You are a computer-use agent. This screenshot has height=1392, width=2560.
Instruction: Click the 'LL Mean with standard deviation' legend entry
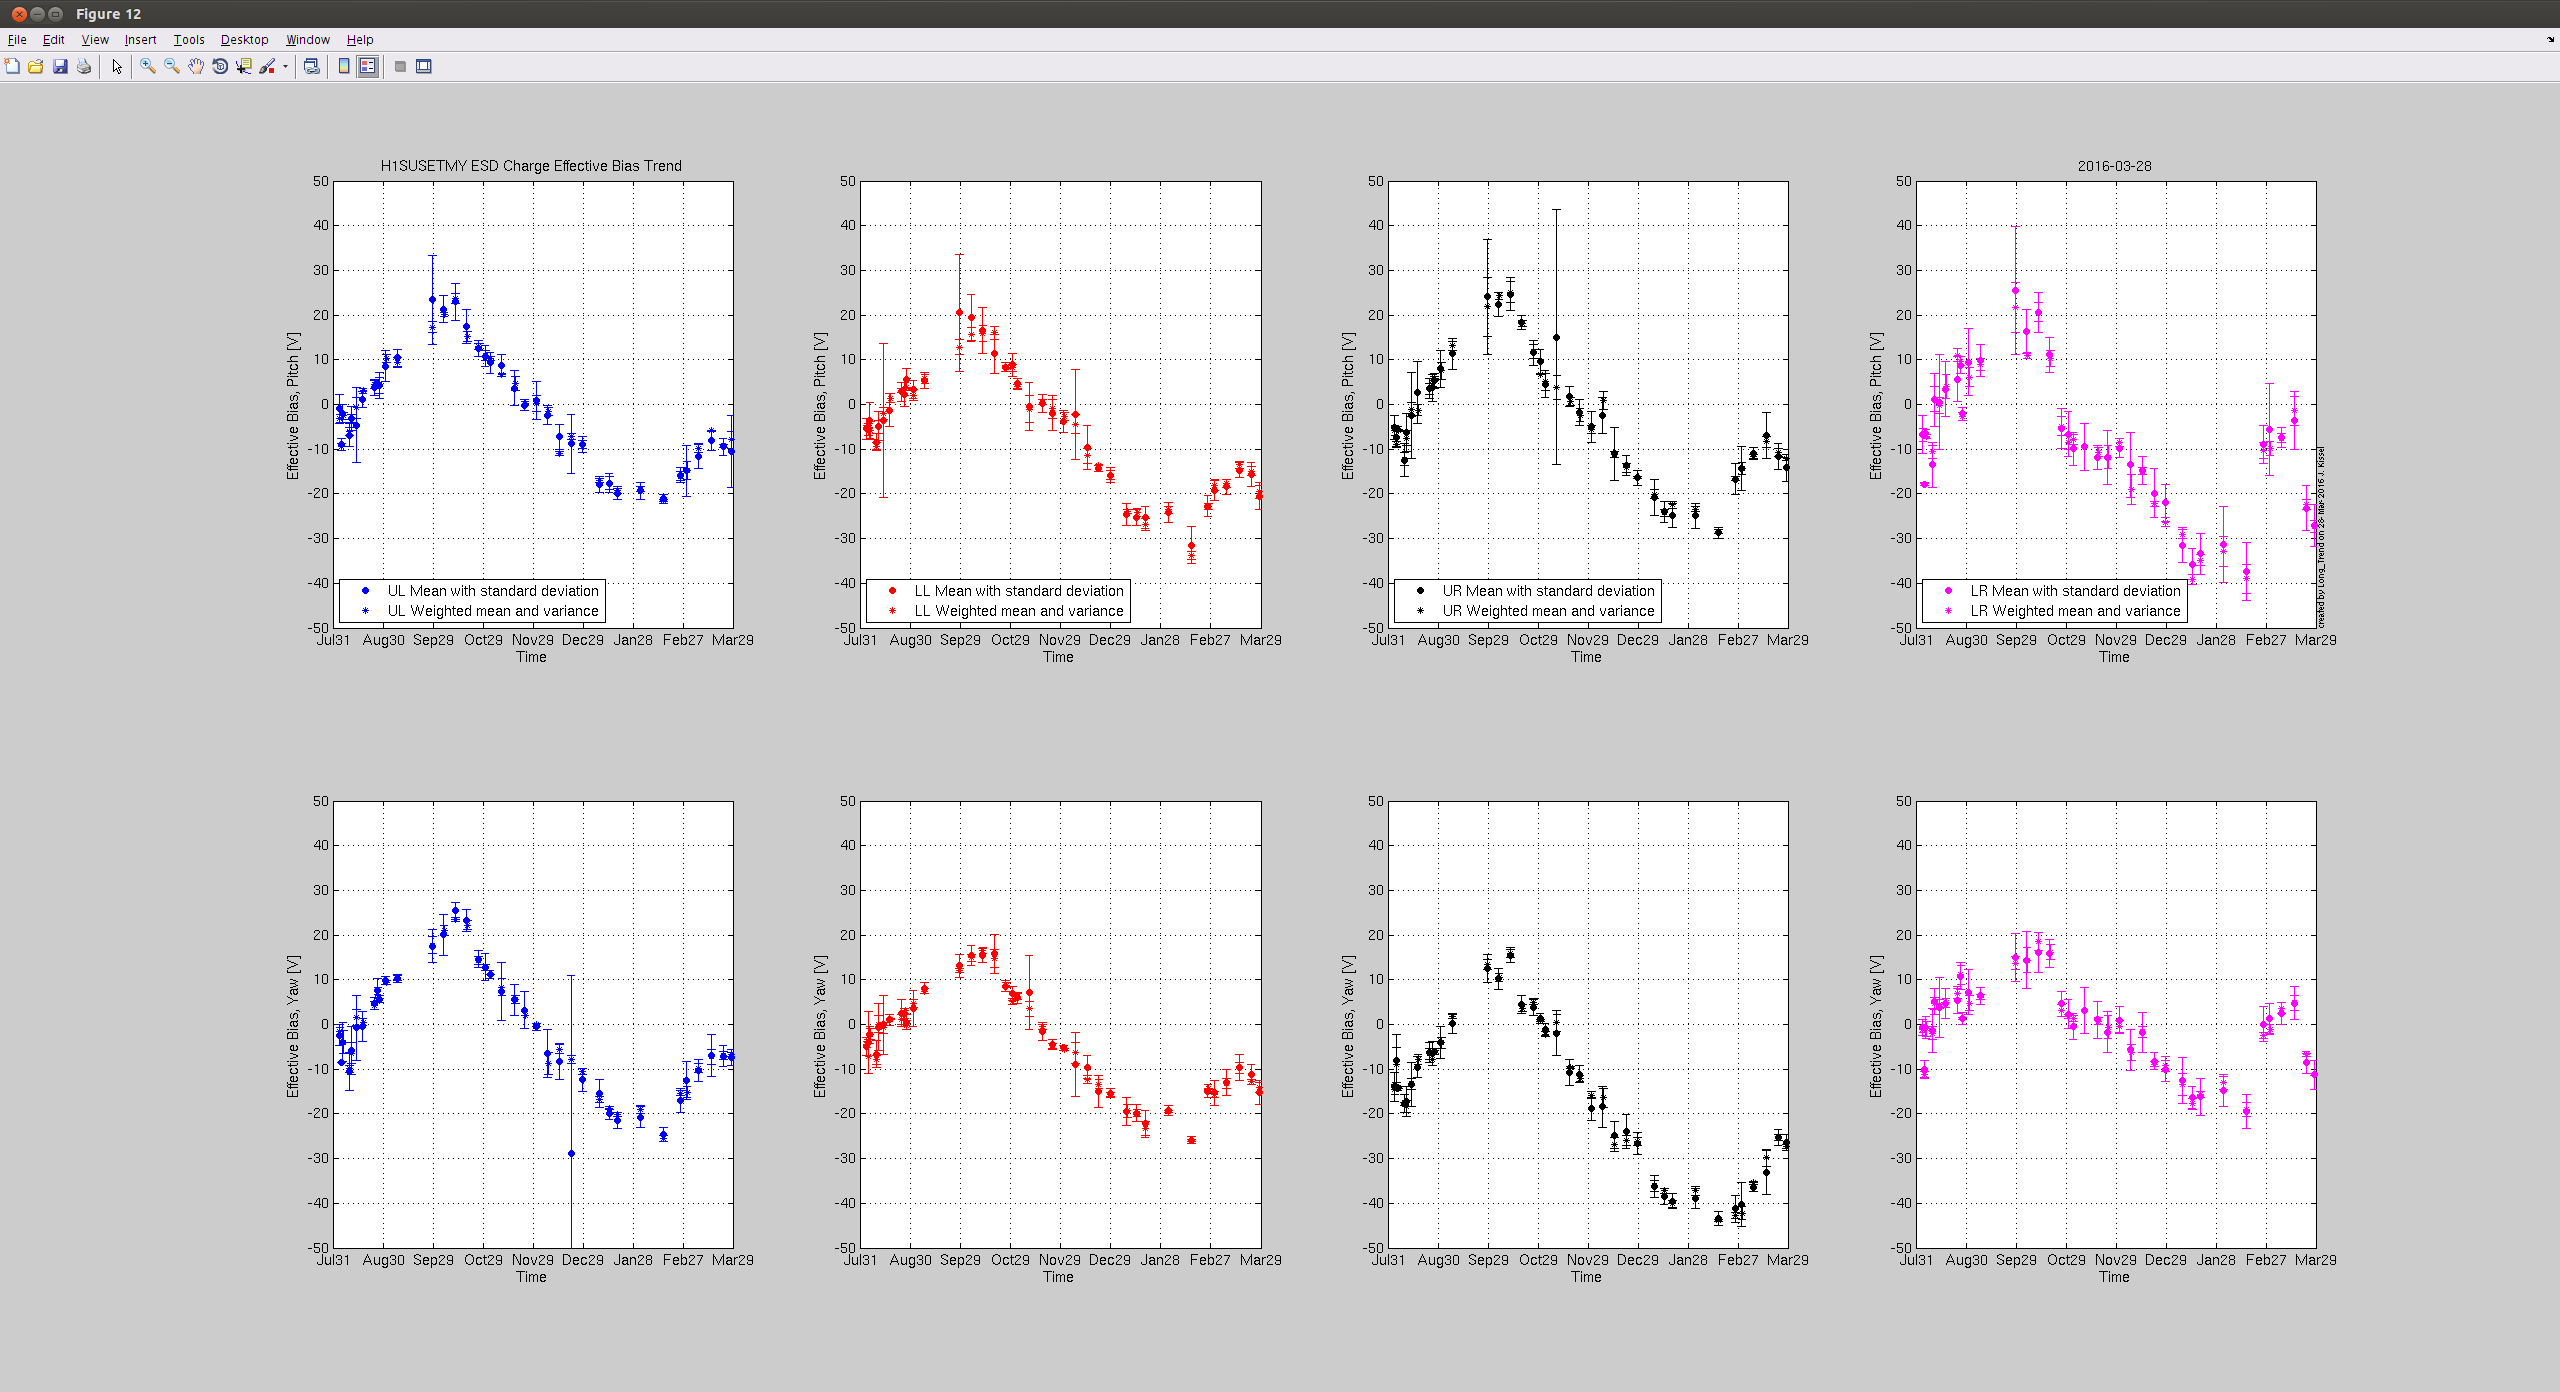pyautogui.click(x=1019, y=591)
